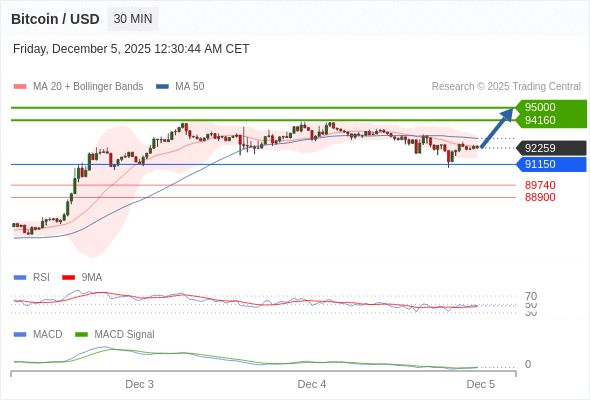Click the Dec 5 date axis label

coord(481,384)
